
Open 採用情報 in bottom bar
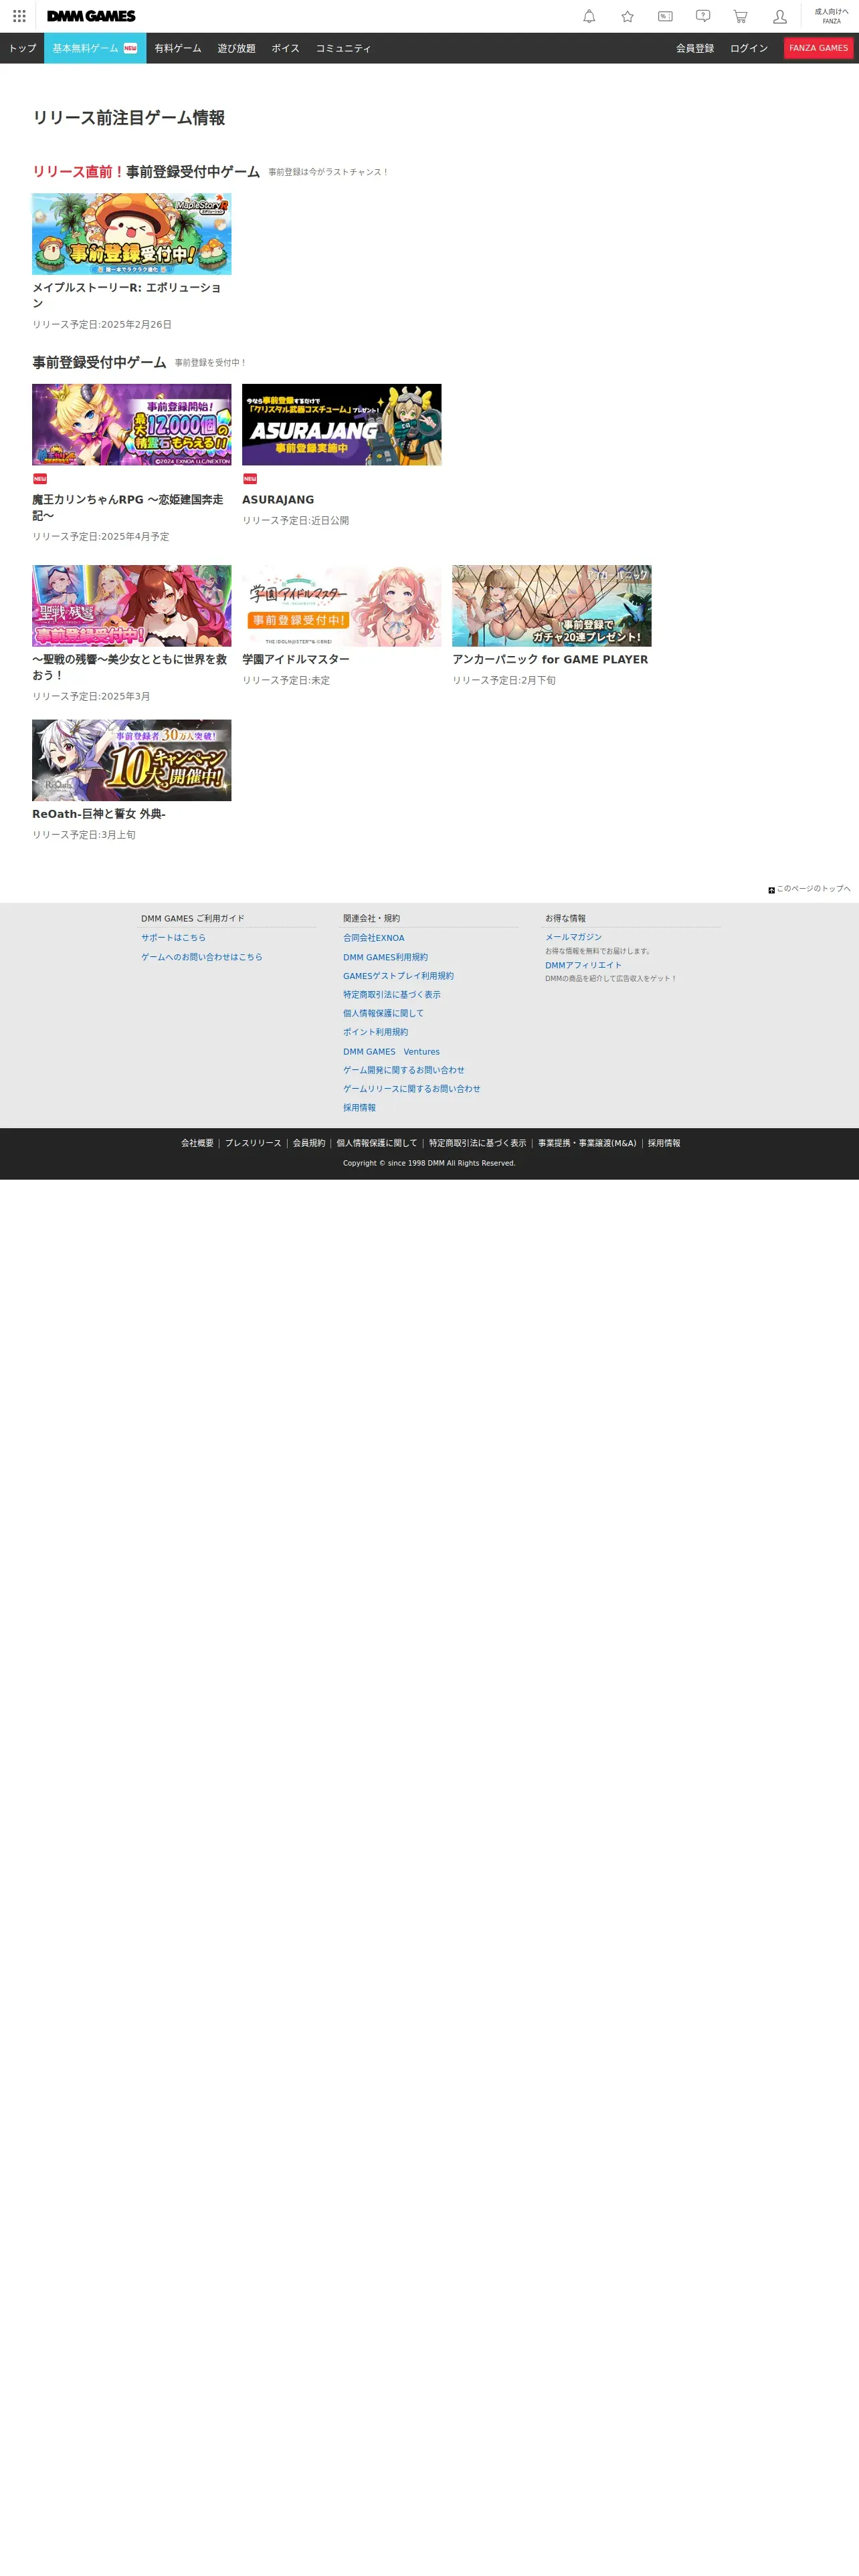pyautogui.click(x=664, y=1143)
